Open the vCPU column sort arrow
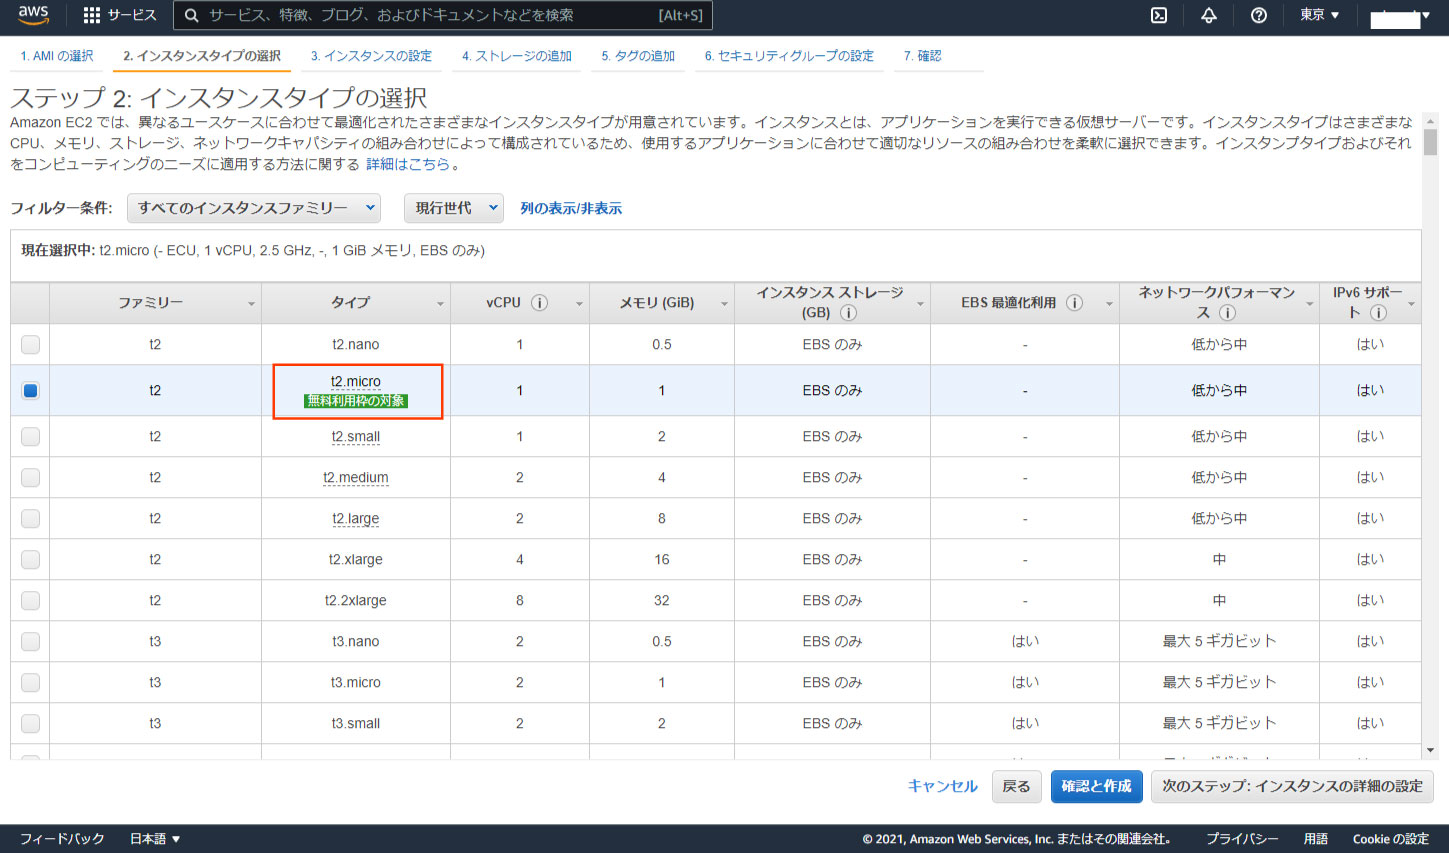This screenshot has height=853, width=1449. point(579,304)
